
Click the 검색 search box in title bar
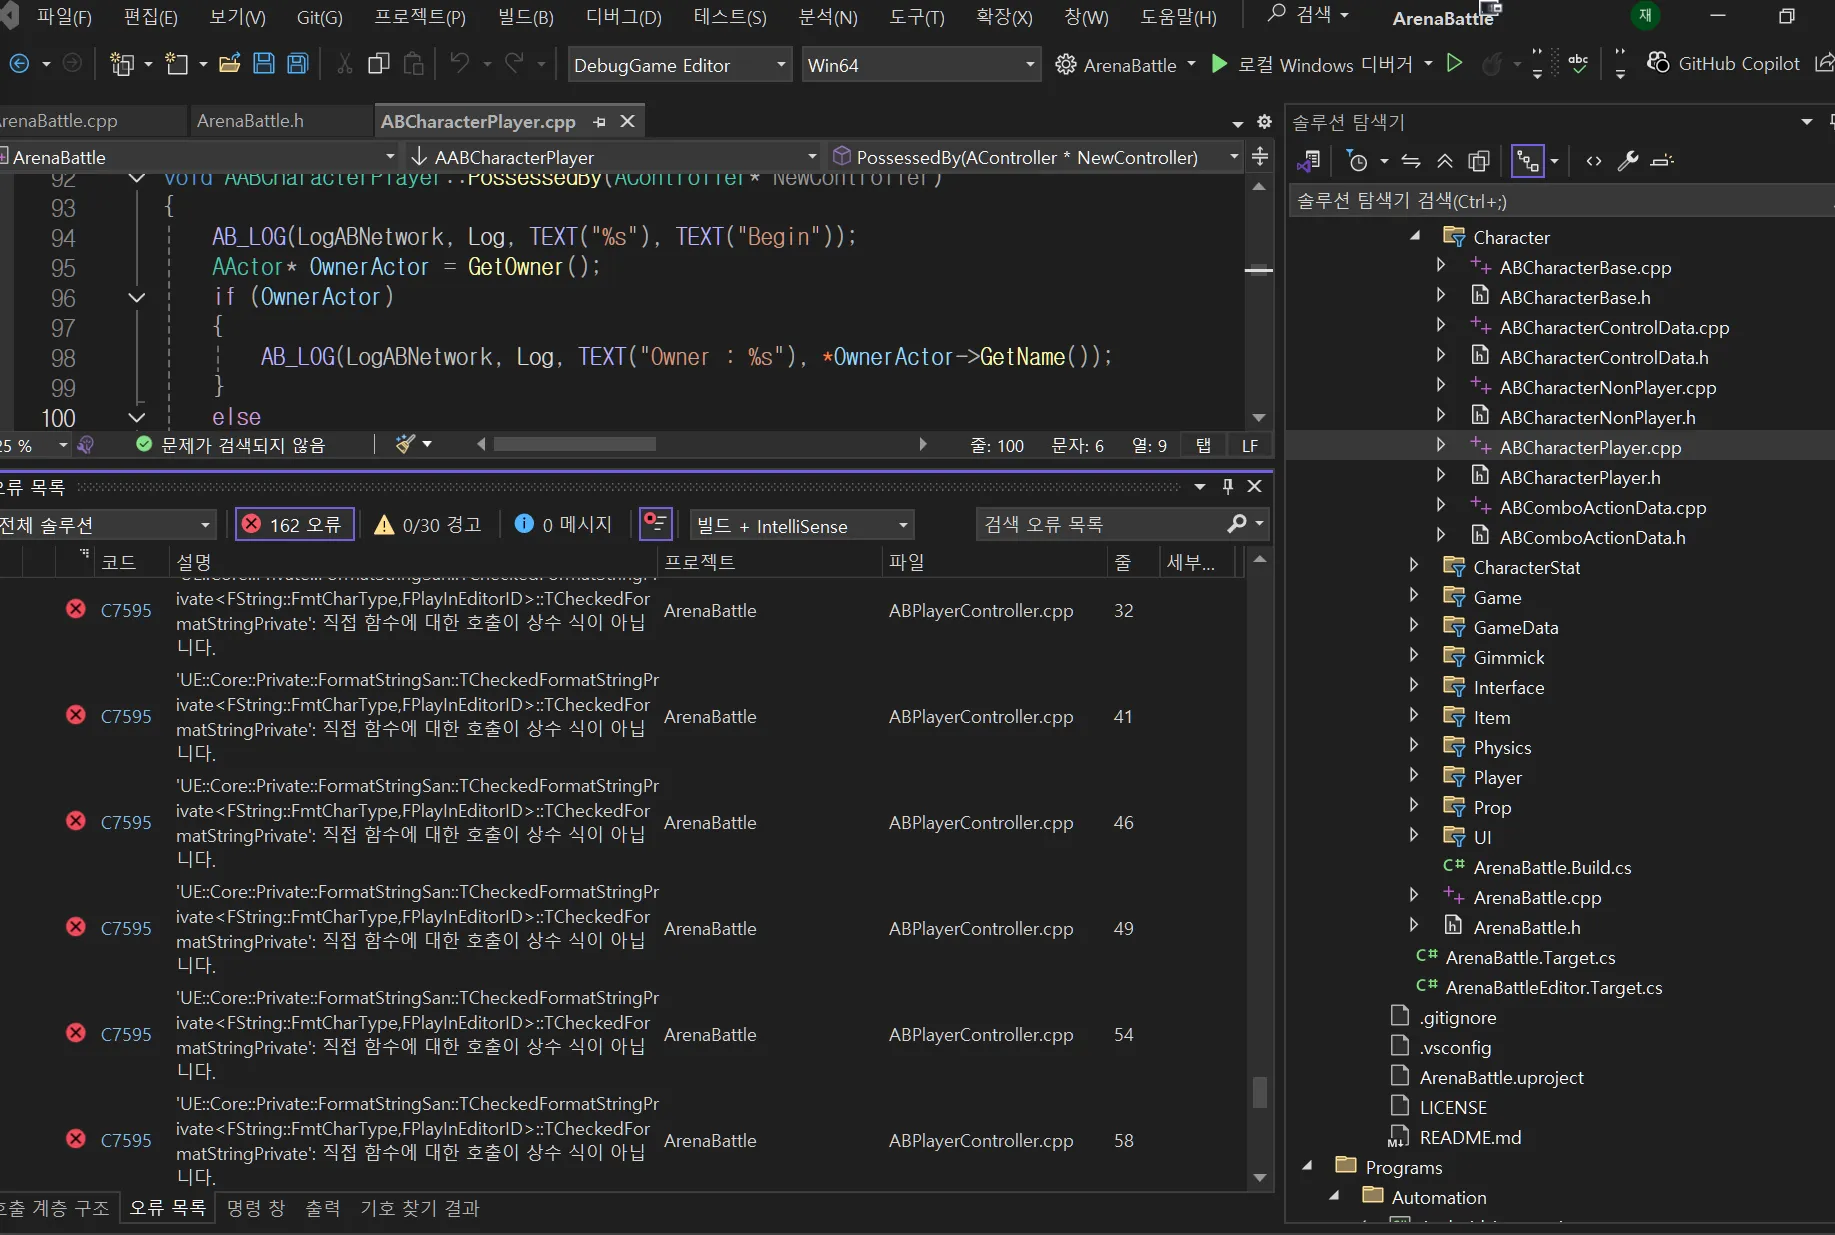pyautogui.click(x=1309, y=15)
